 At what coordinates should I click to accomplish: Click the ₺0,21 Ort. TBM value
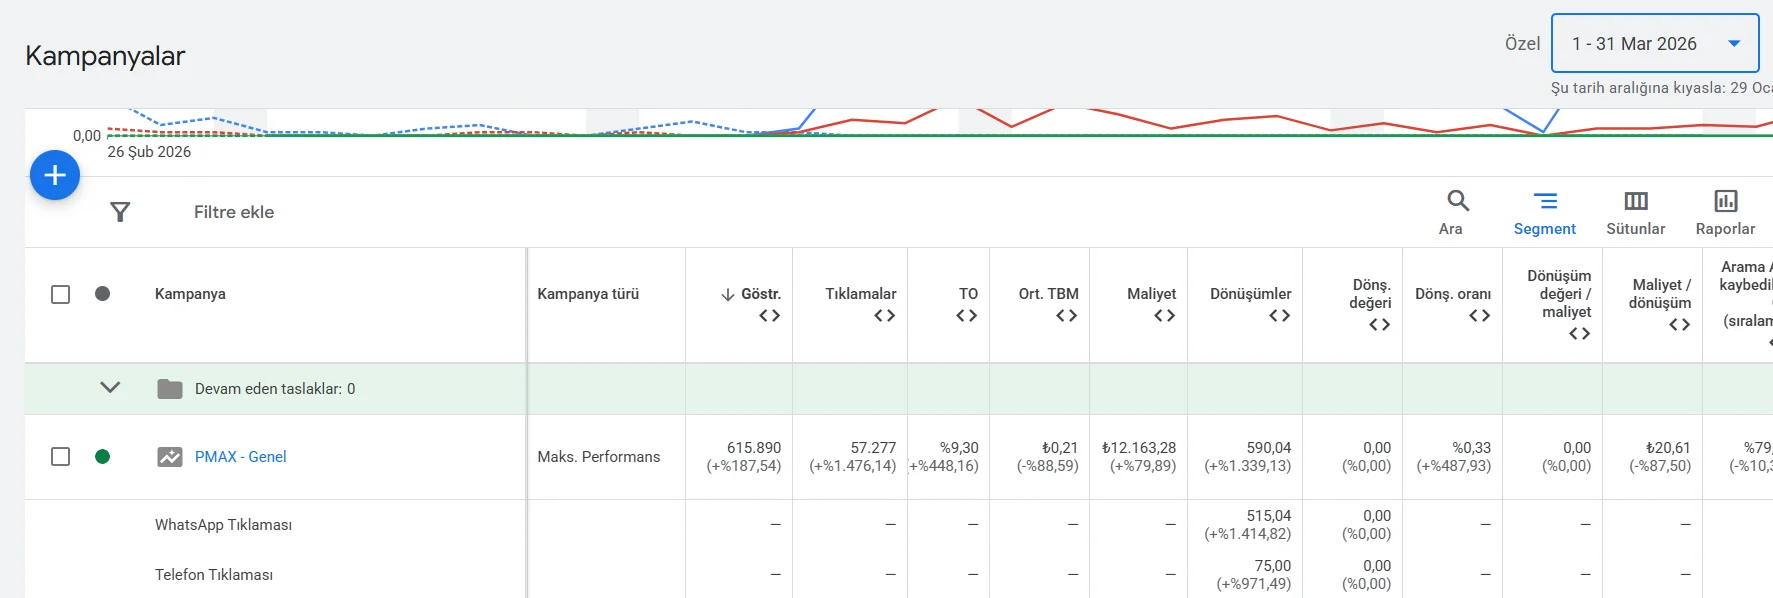[1060, 448]
